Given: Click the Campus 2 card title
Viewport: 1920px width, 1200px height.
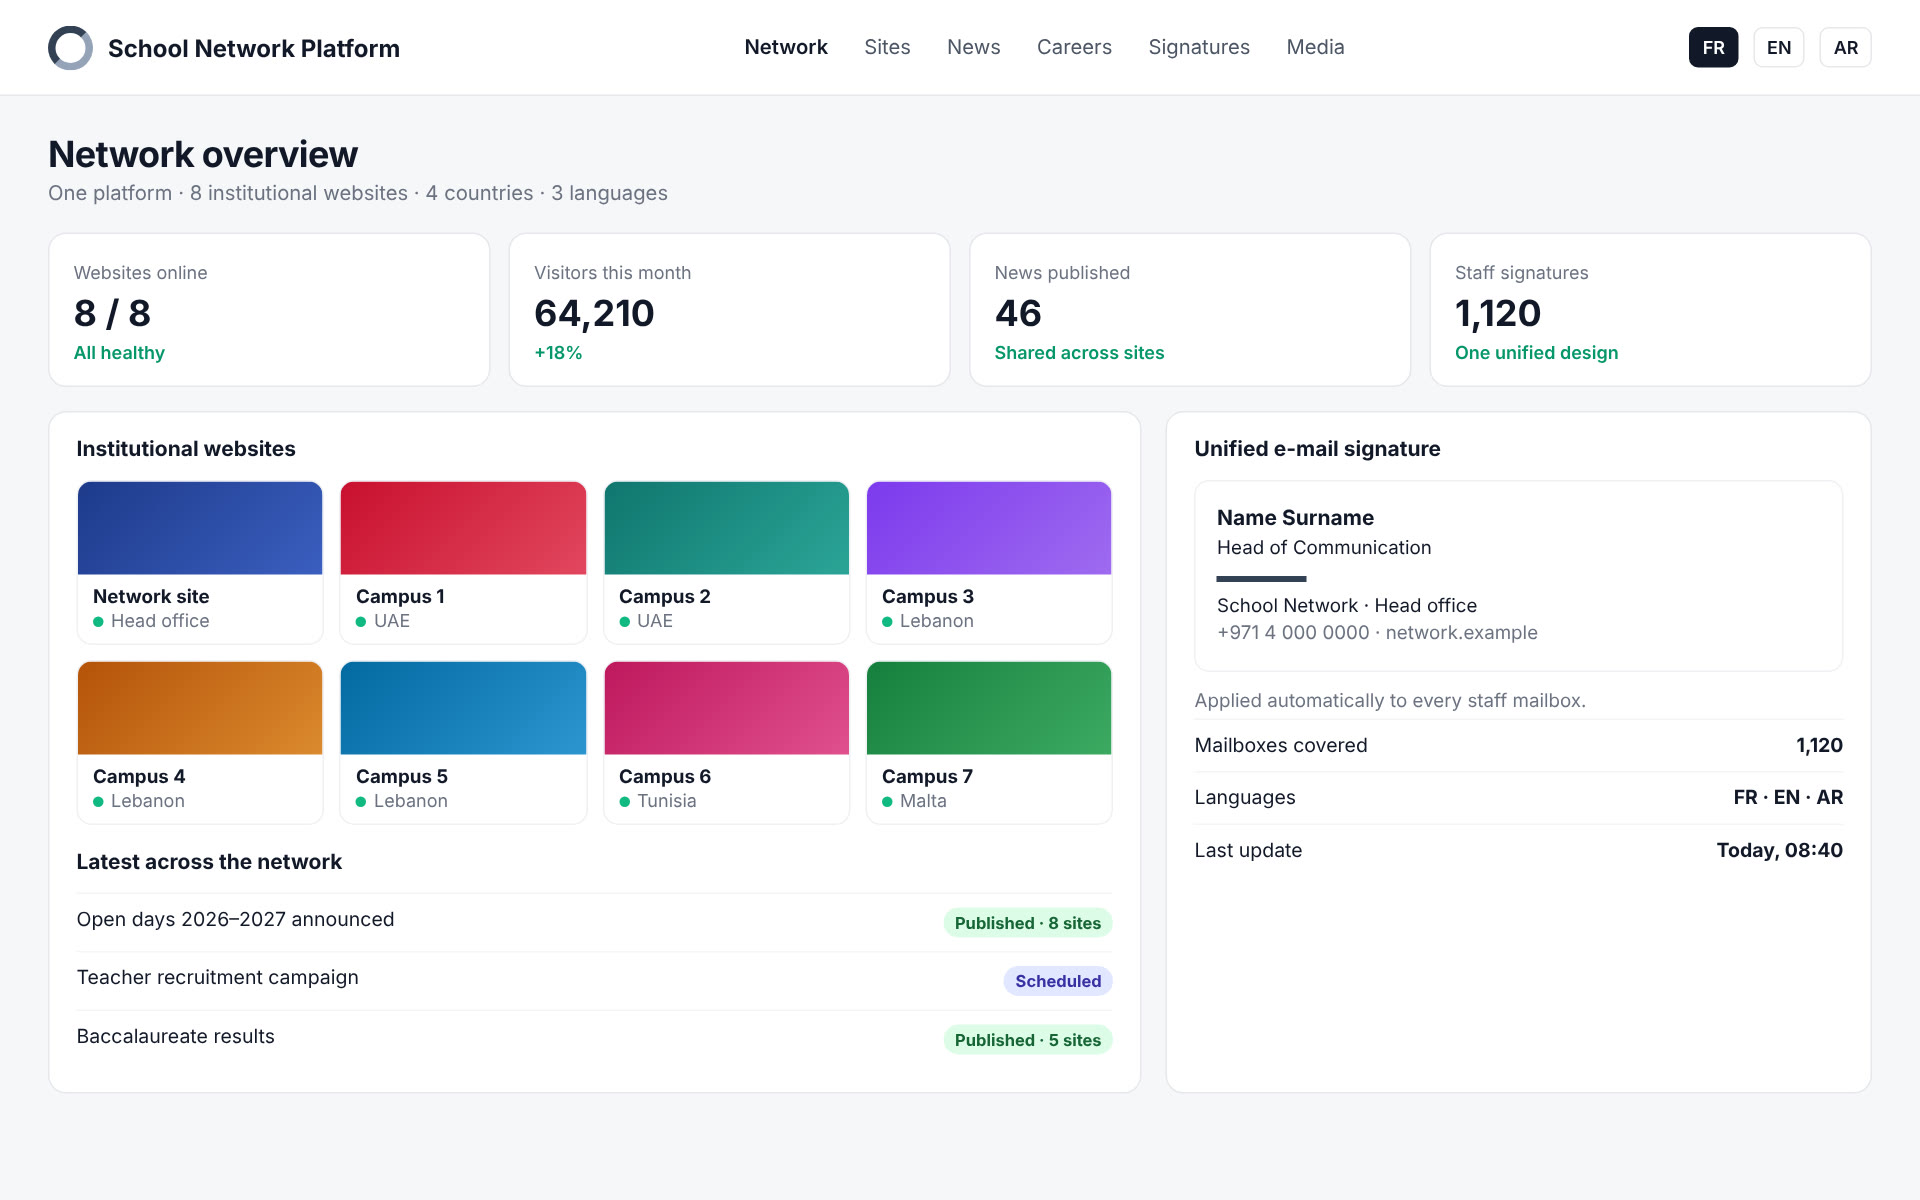Looking at the screenshot, I should pos(664,596).
